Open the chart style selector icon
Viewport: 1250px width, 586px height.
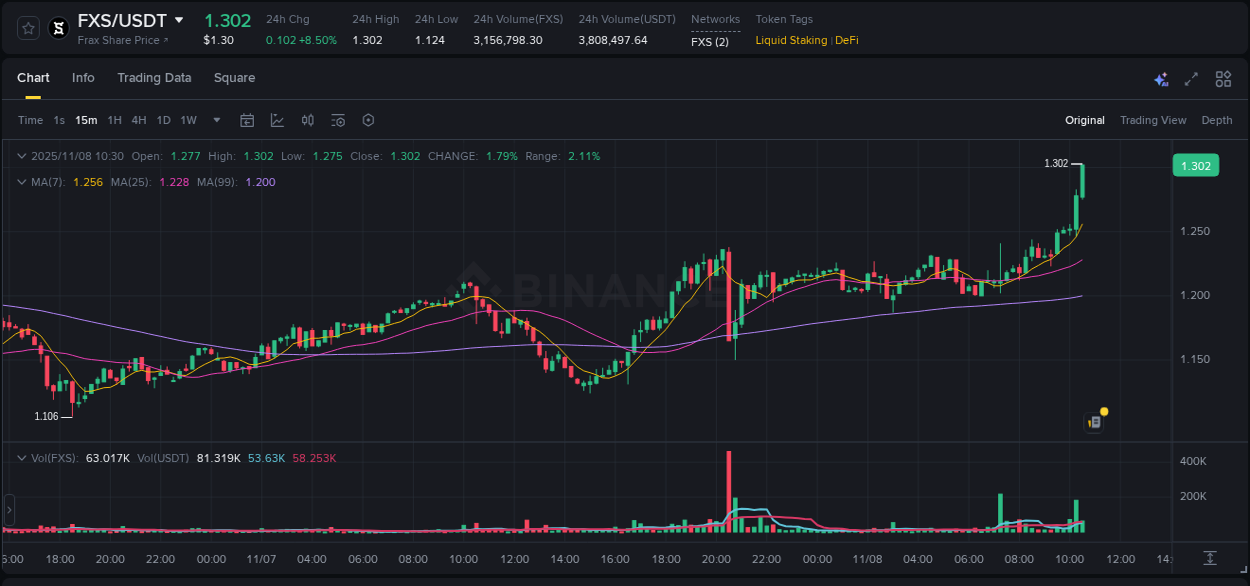click(x=277, y=119)
